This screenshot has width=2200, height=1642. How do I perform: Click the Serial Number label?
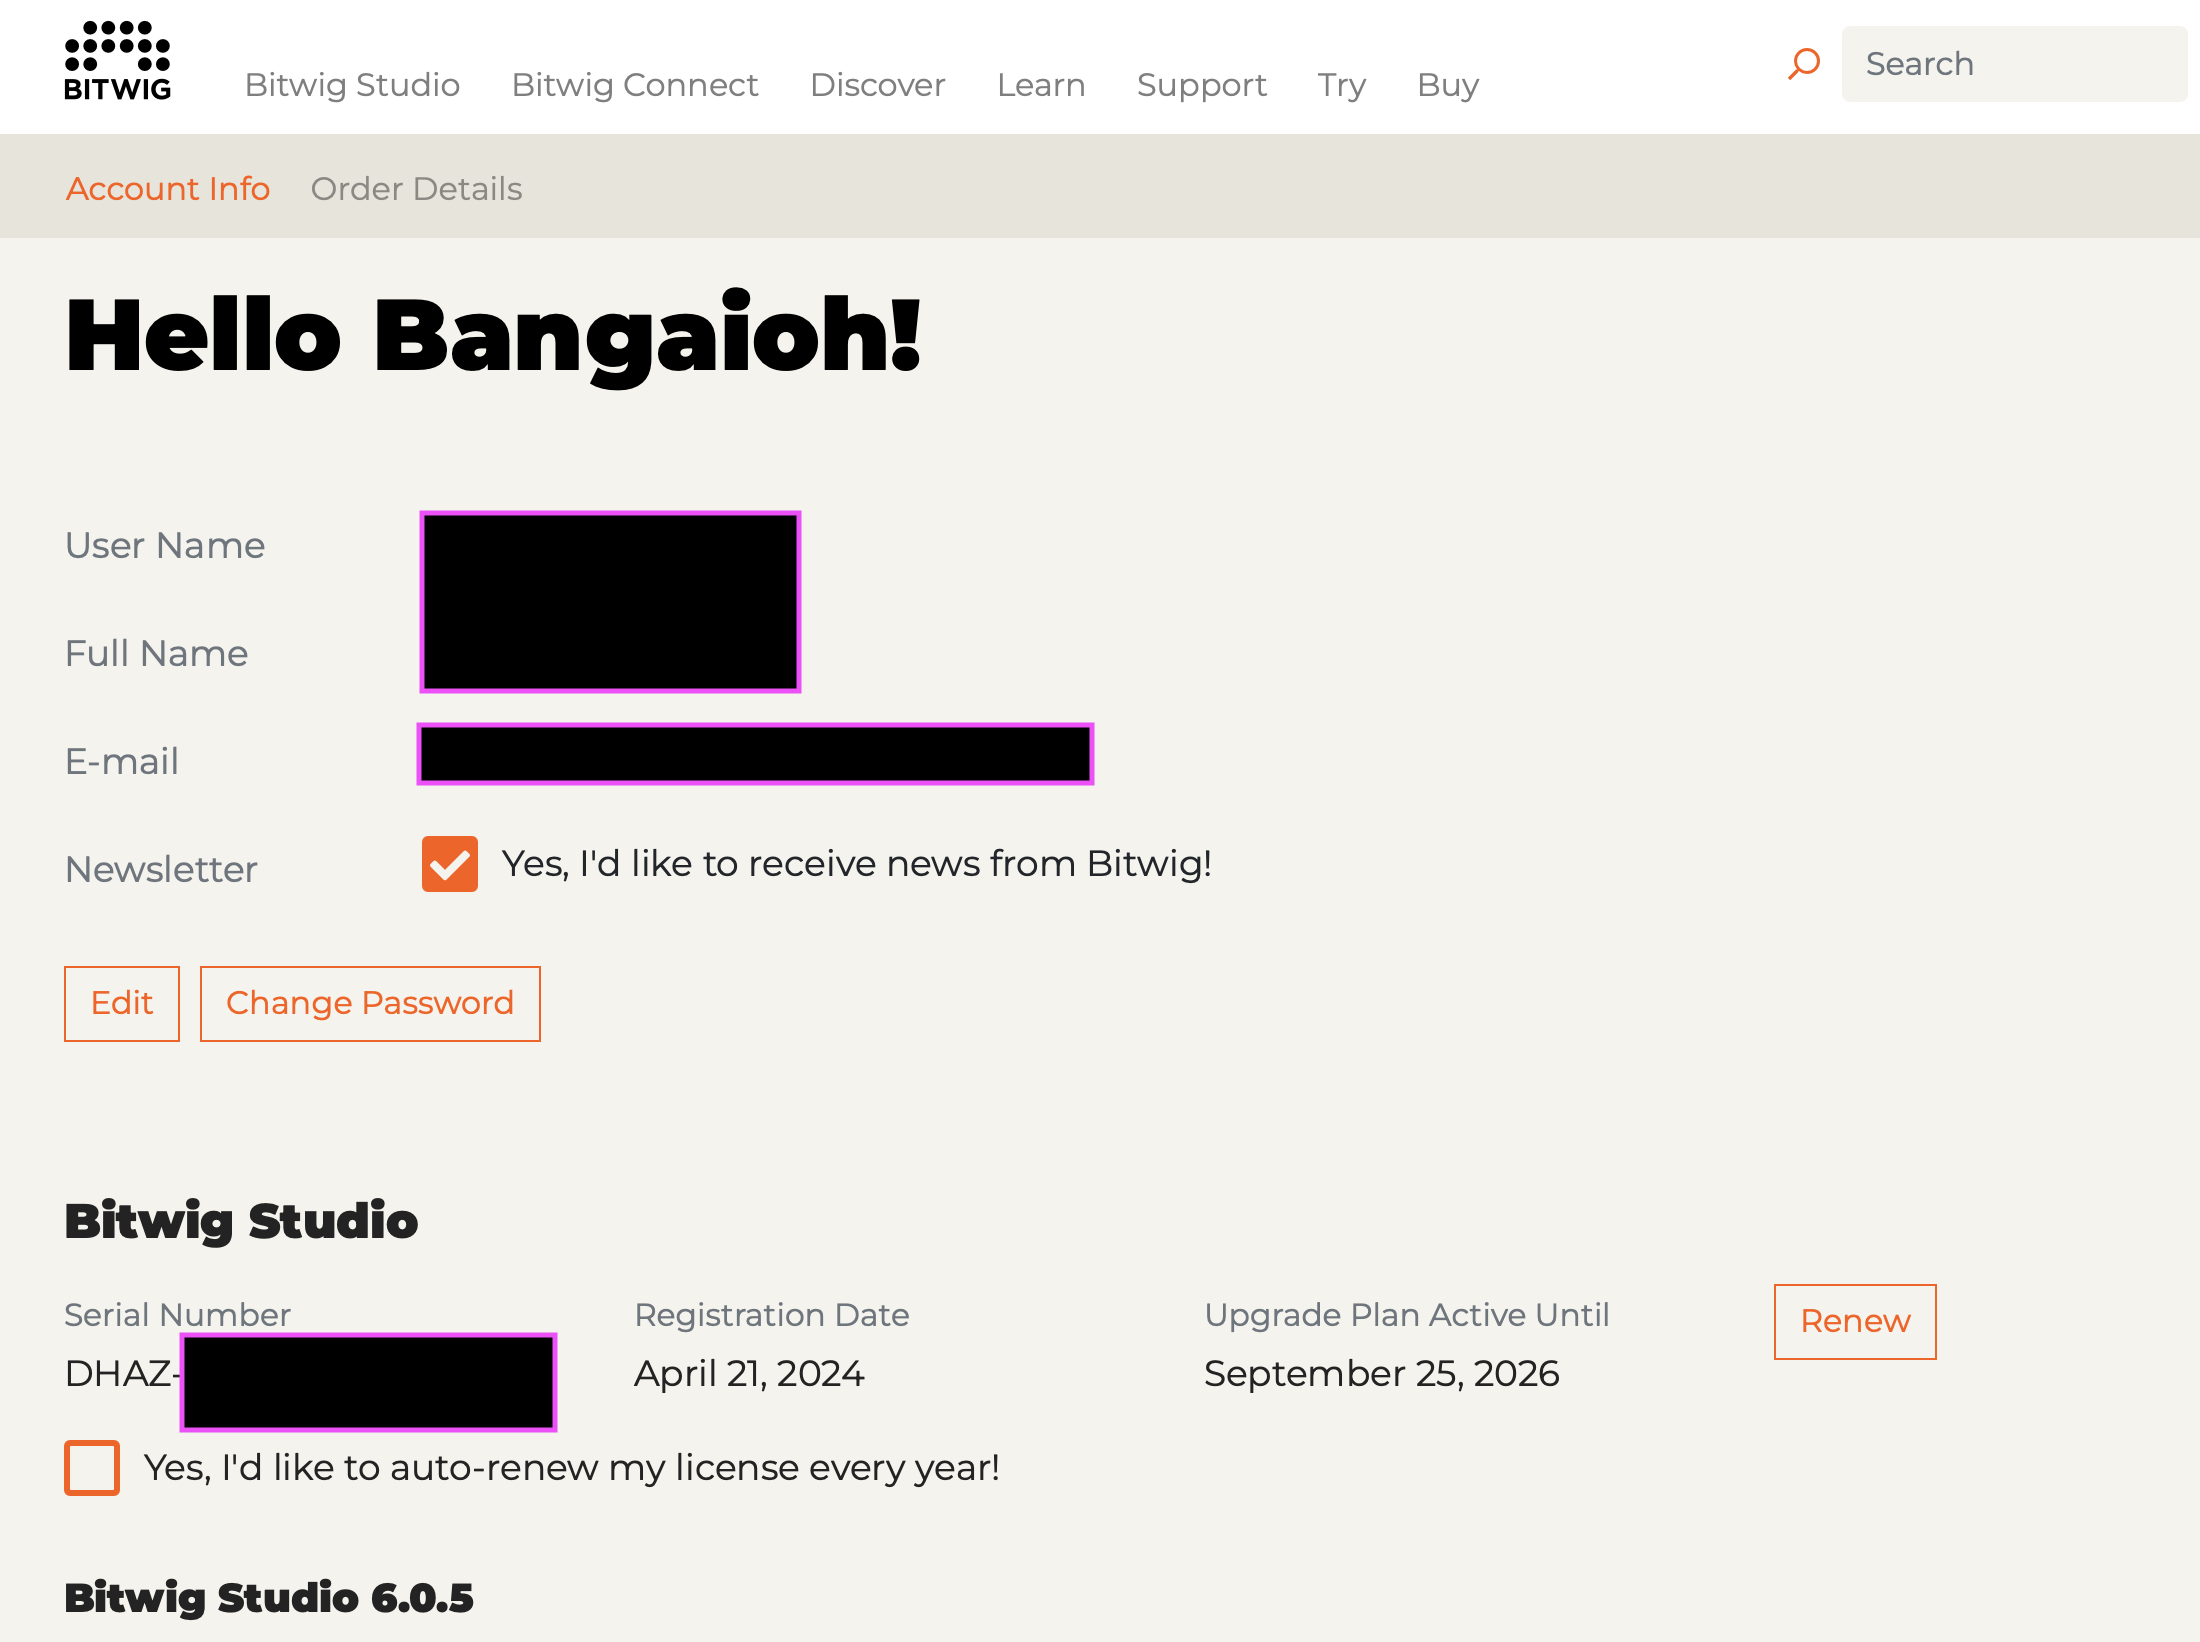click(x=177, y=1314)
